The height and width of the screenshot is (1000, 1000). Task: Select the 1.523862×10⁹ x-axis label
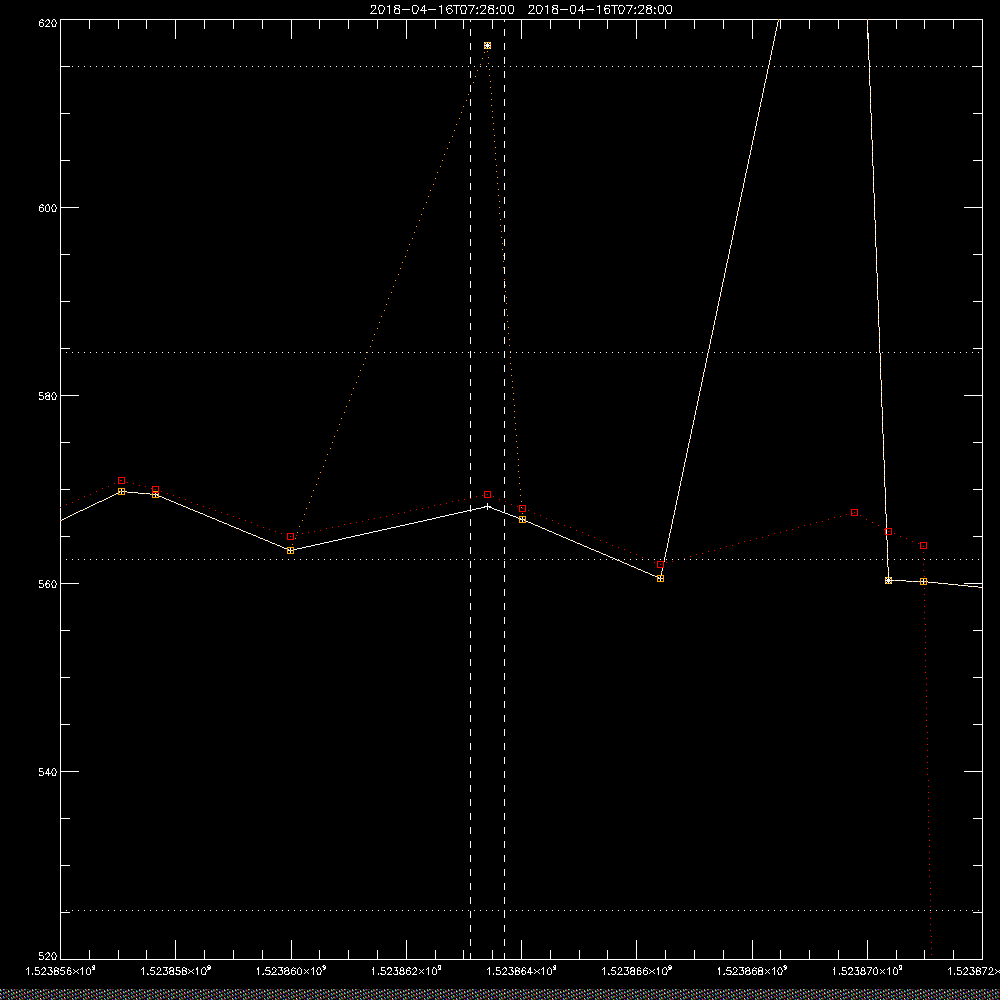coord(406,971)
